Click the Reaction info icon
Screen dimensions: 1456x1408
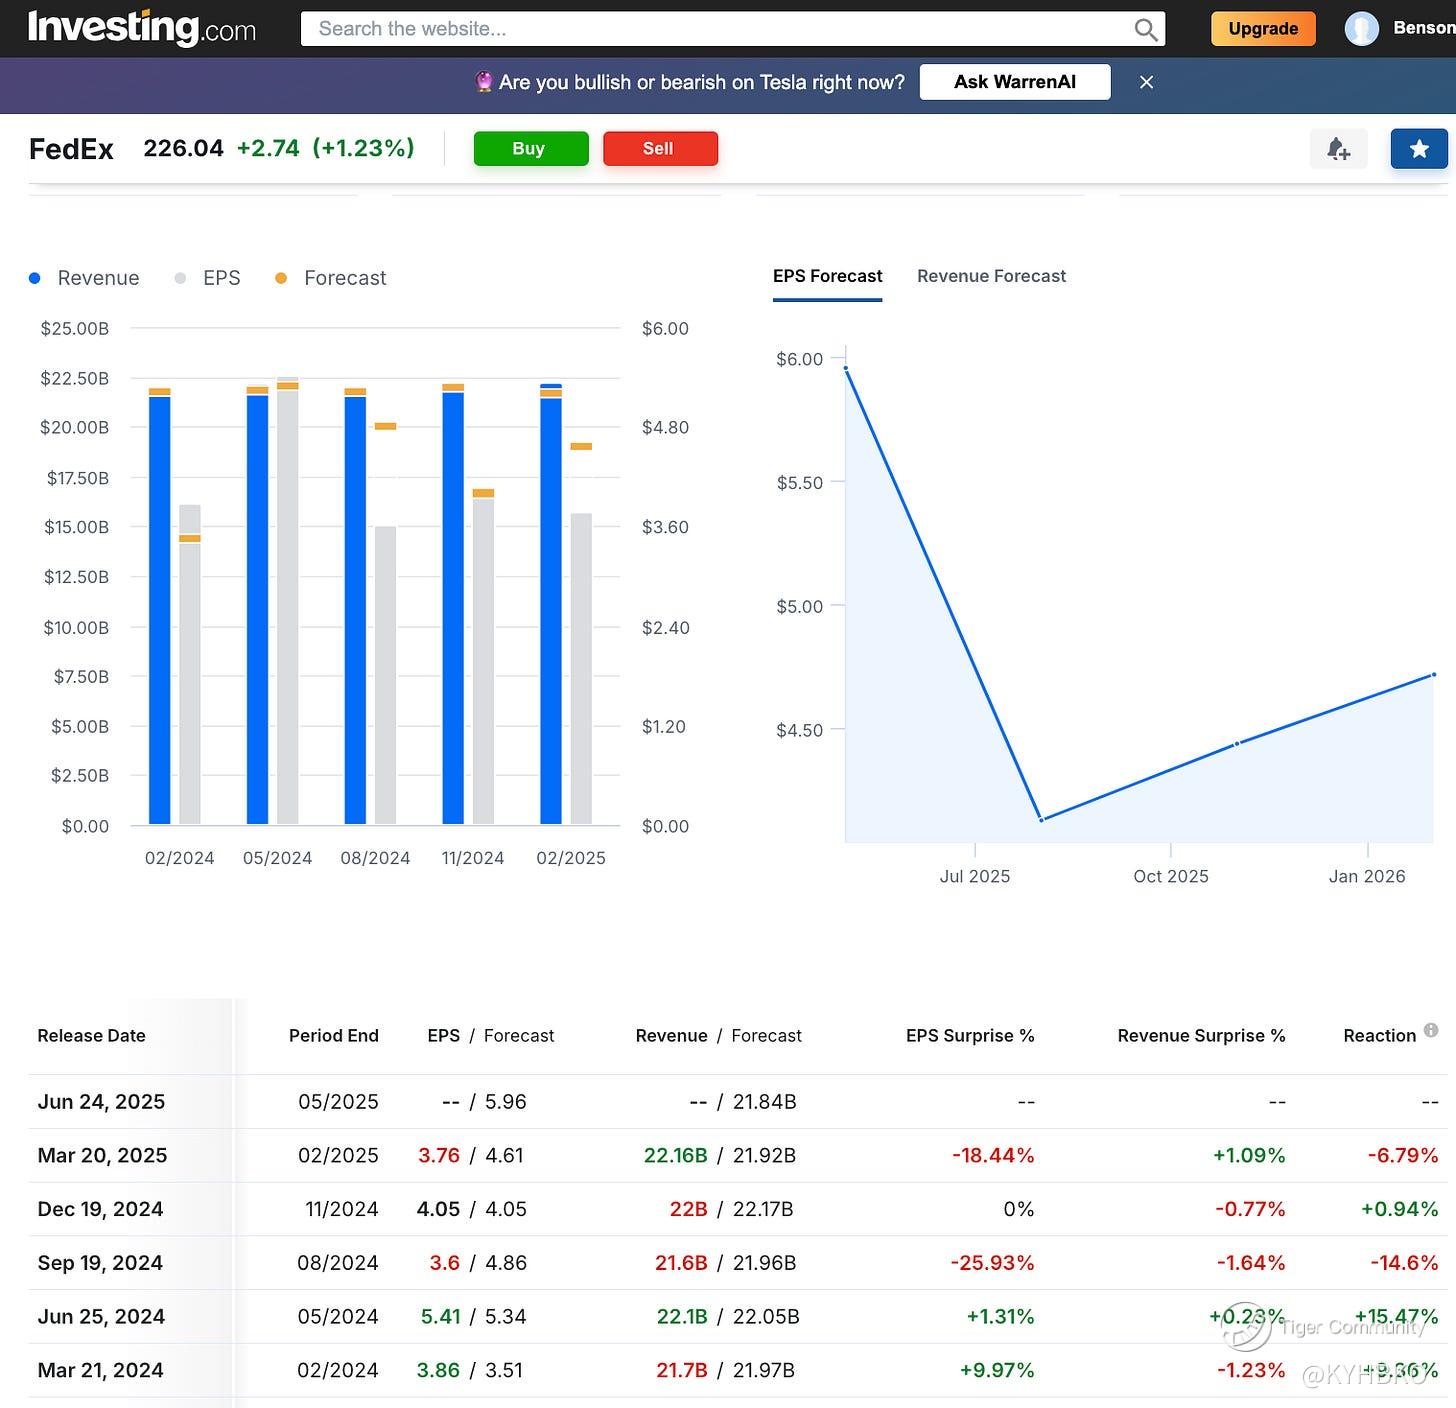pyautogui.click(x=1431, y=1030)
